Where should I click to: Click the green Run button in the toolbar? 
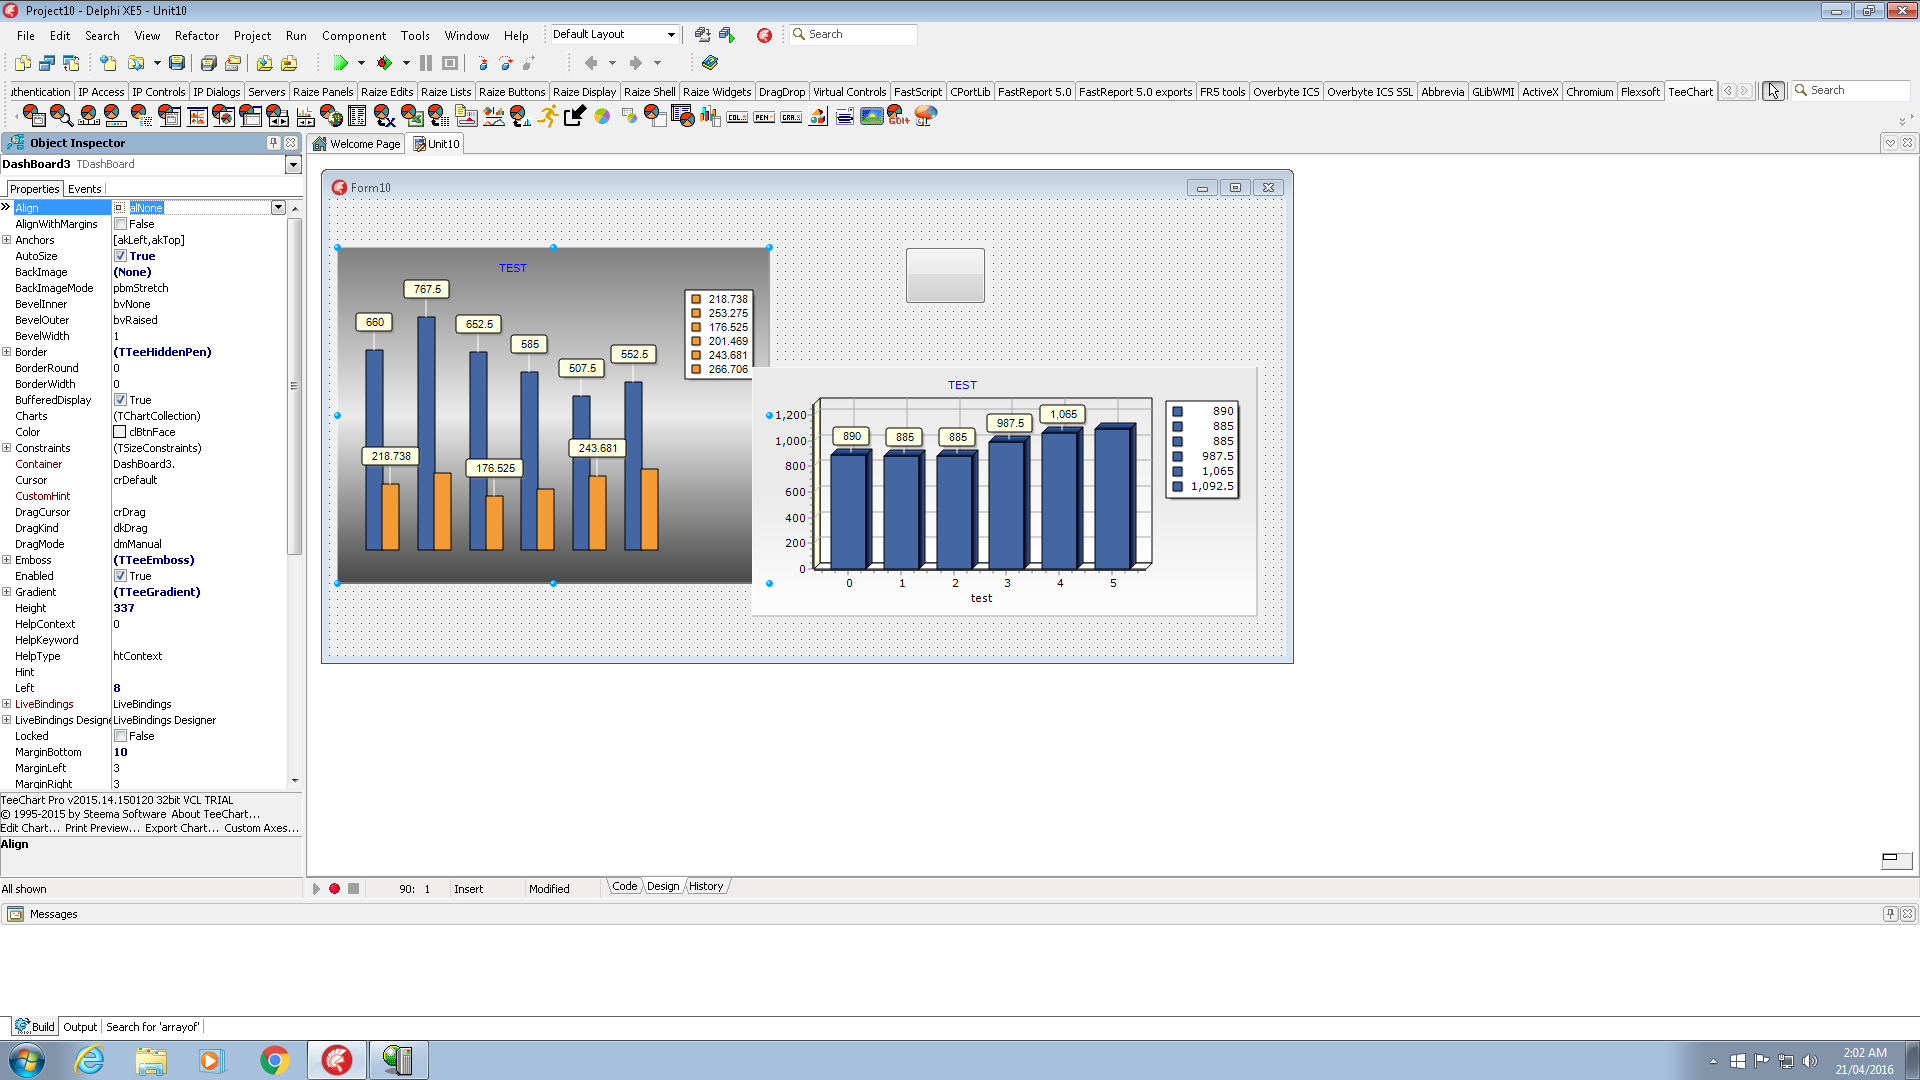[x=340, y=63]
